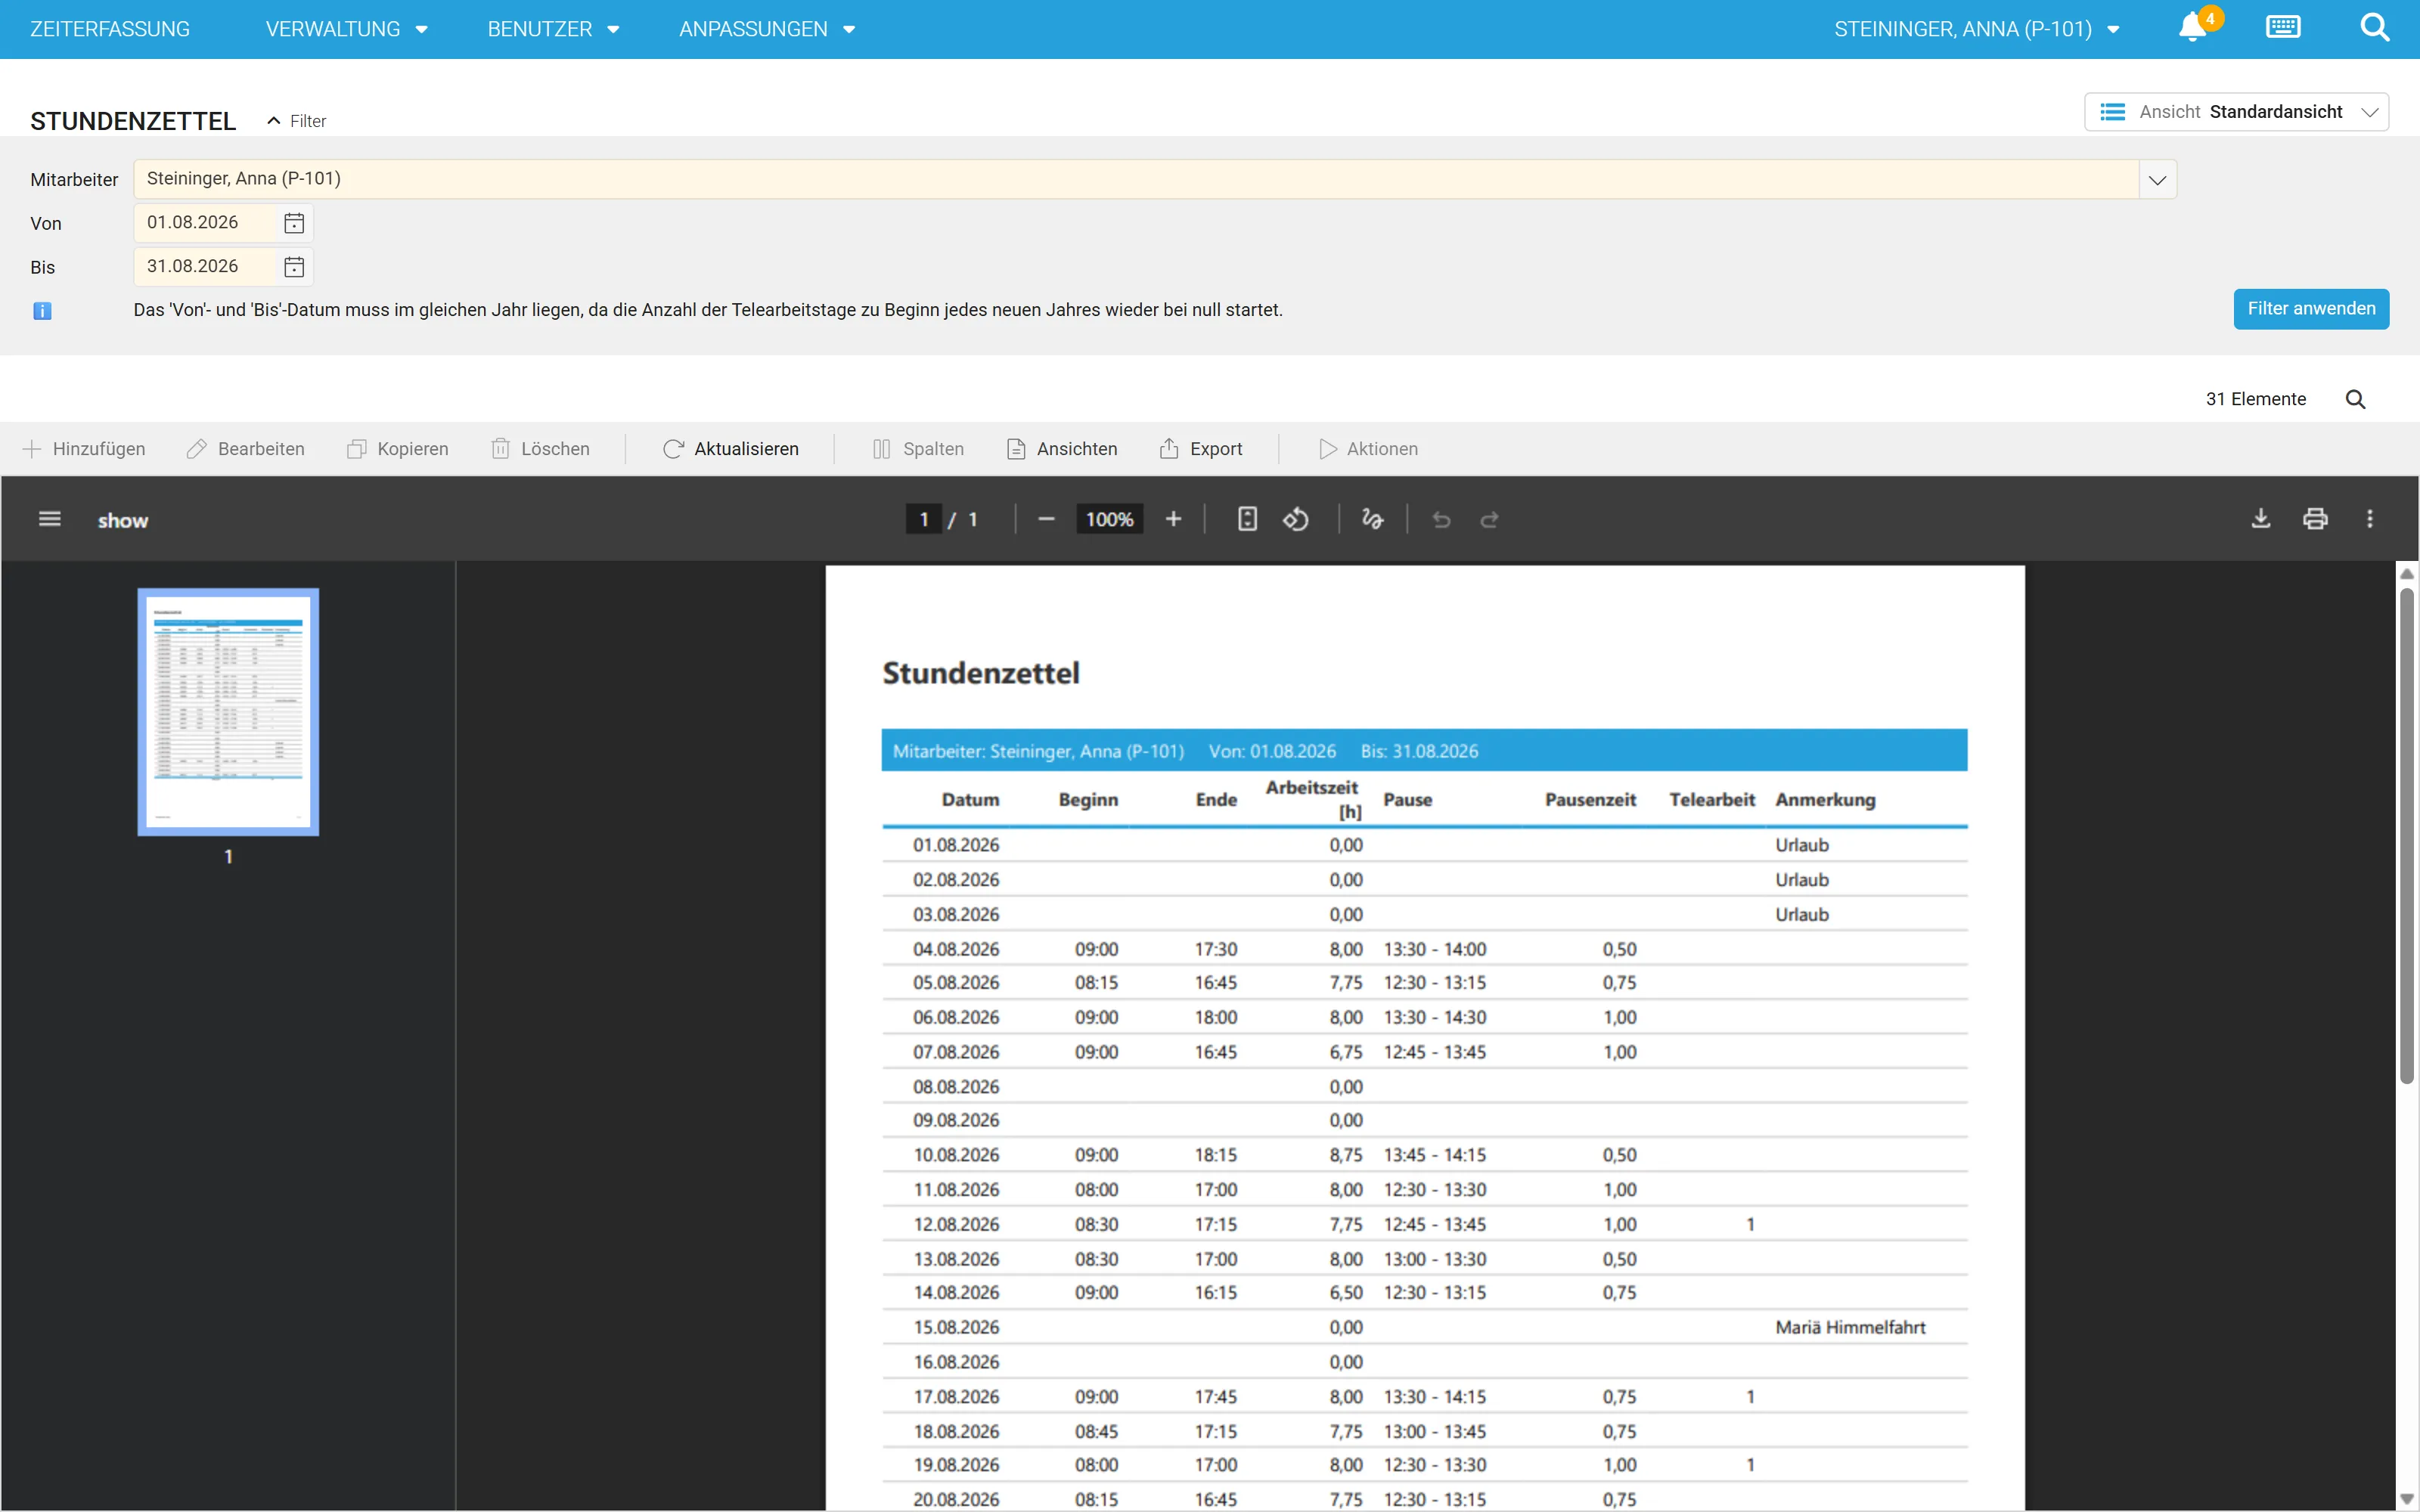Open Steininger, Anna user menu

pos(1976,29)
